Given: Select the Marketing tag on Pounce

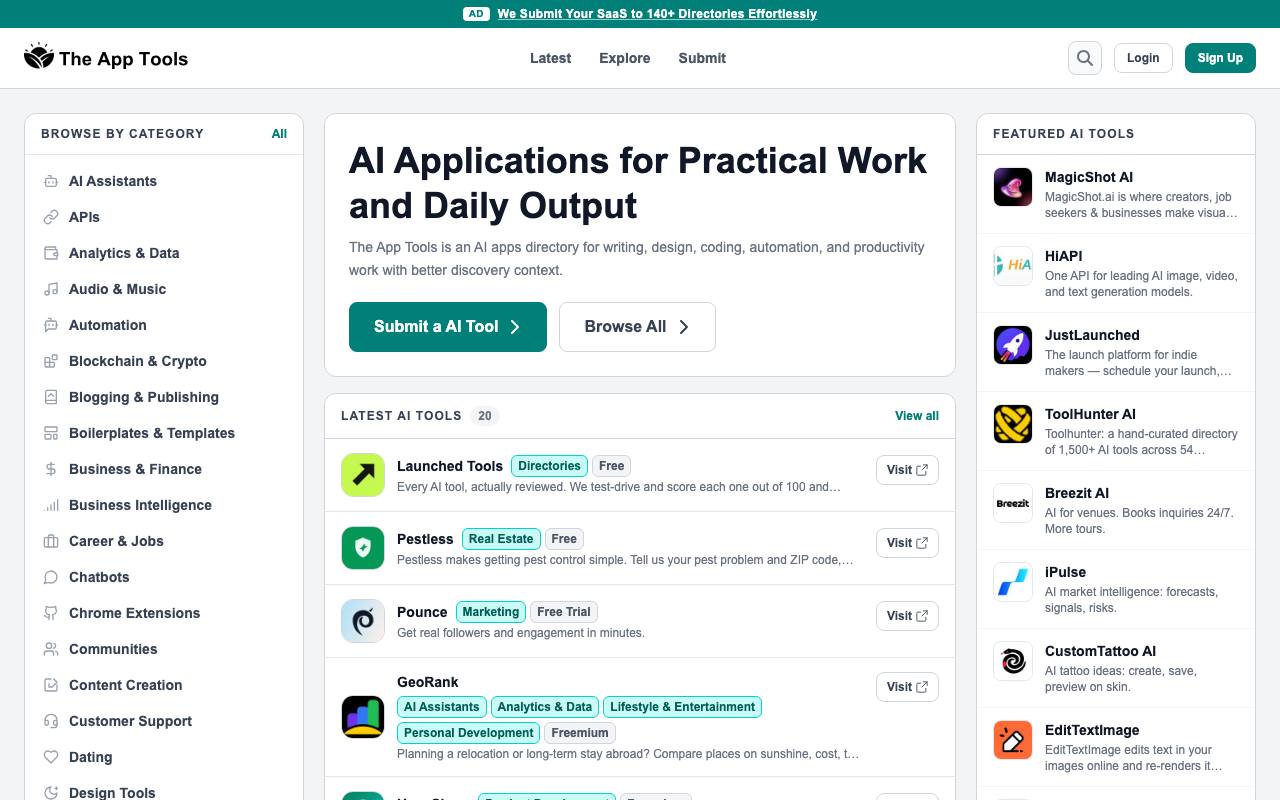Looking at the screenshot, I should coord(491,612).
